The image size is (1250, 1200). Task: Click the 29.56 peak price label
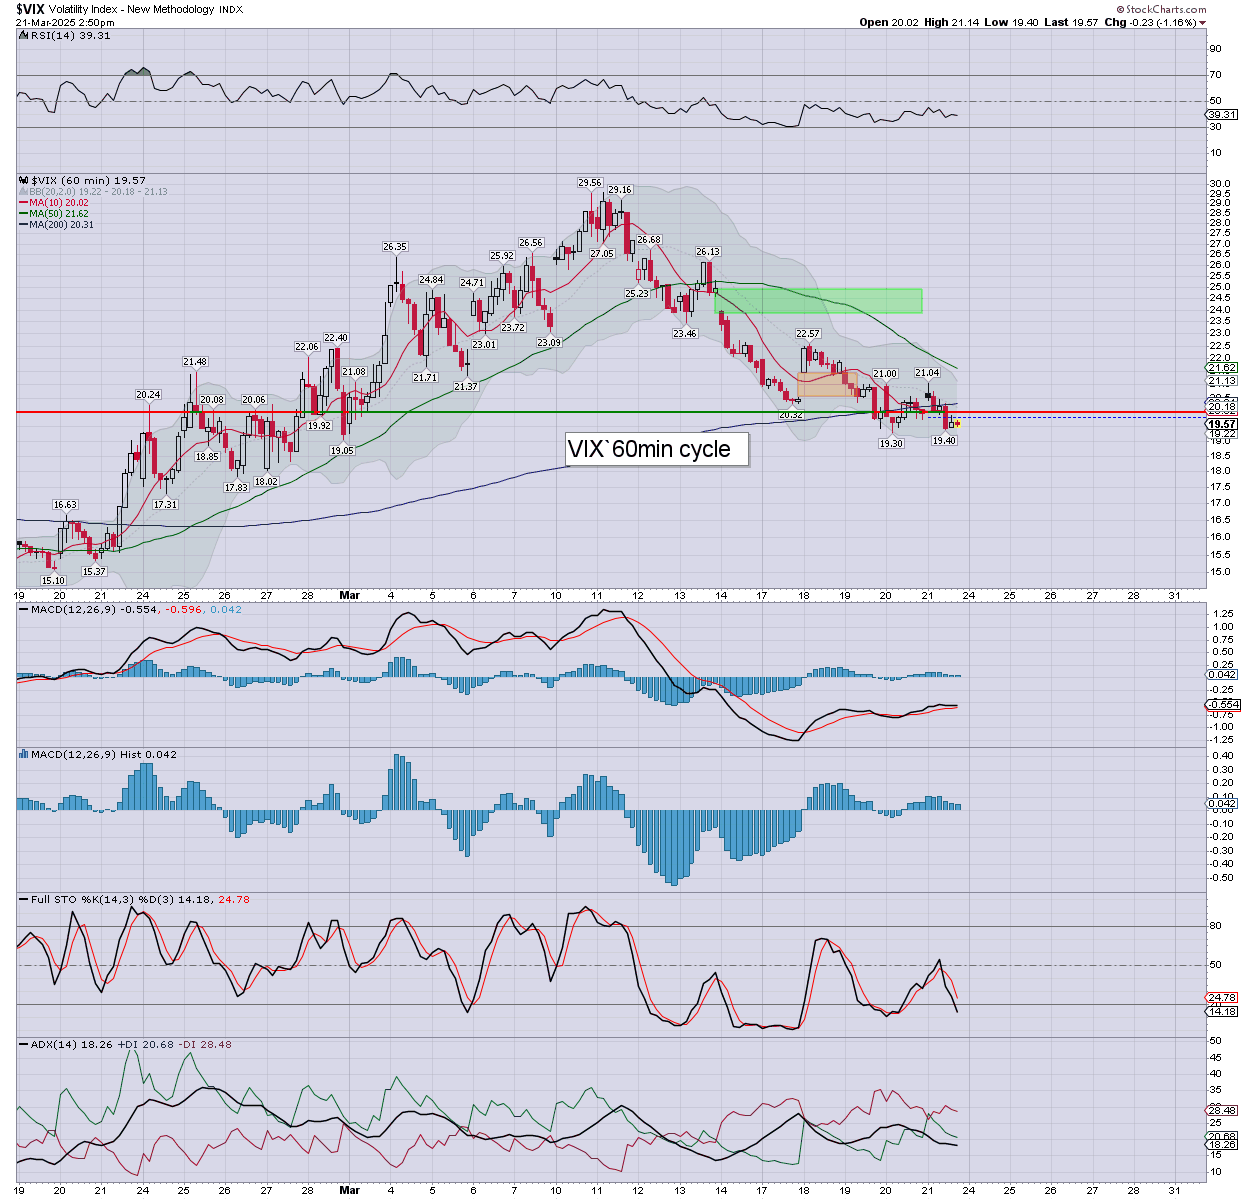pos(590,183)
